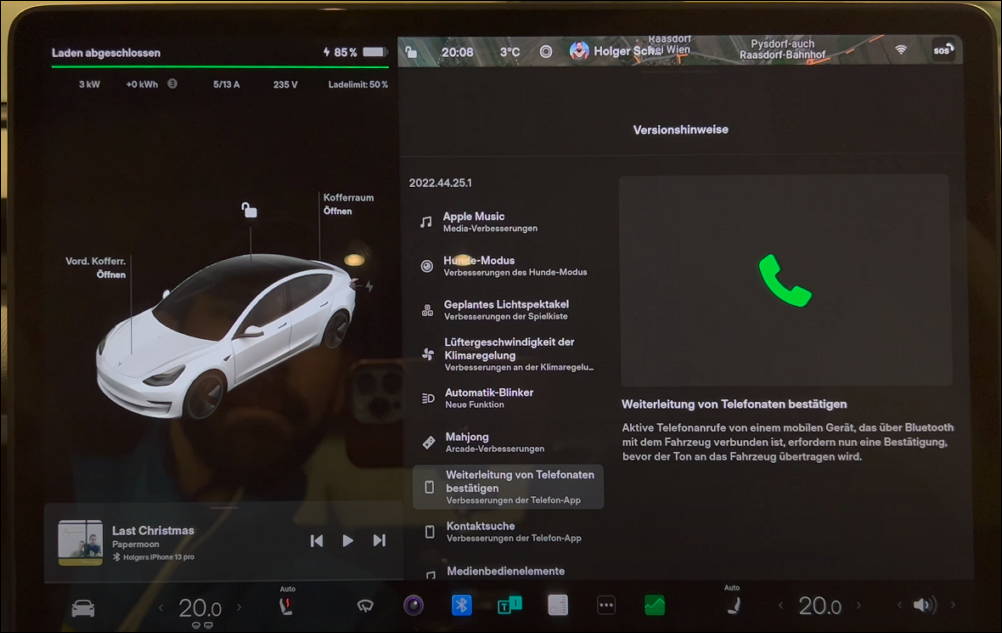The width and height of the screenshot is (1002, 633).
Task: Tap the fan icon beside Lüftergeschwindigkeit
Action: (x=428, y=355)
